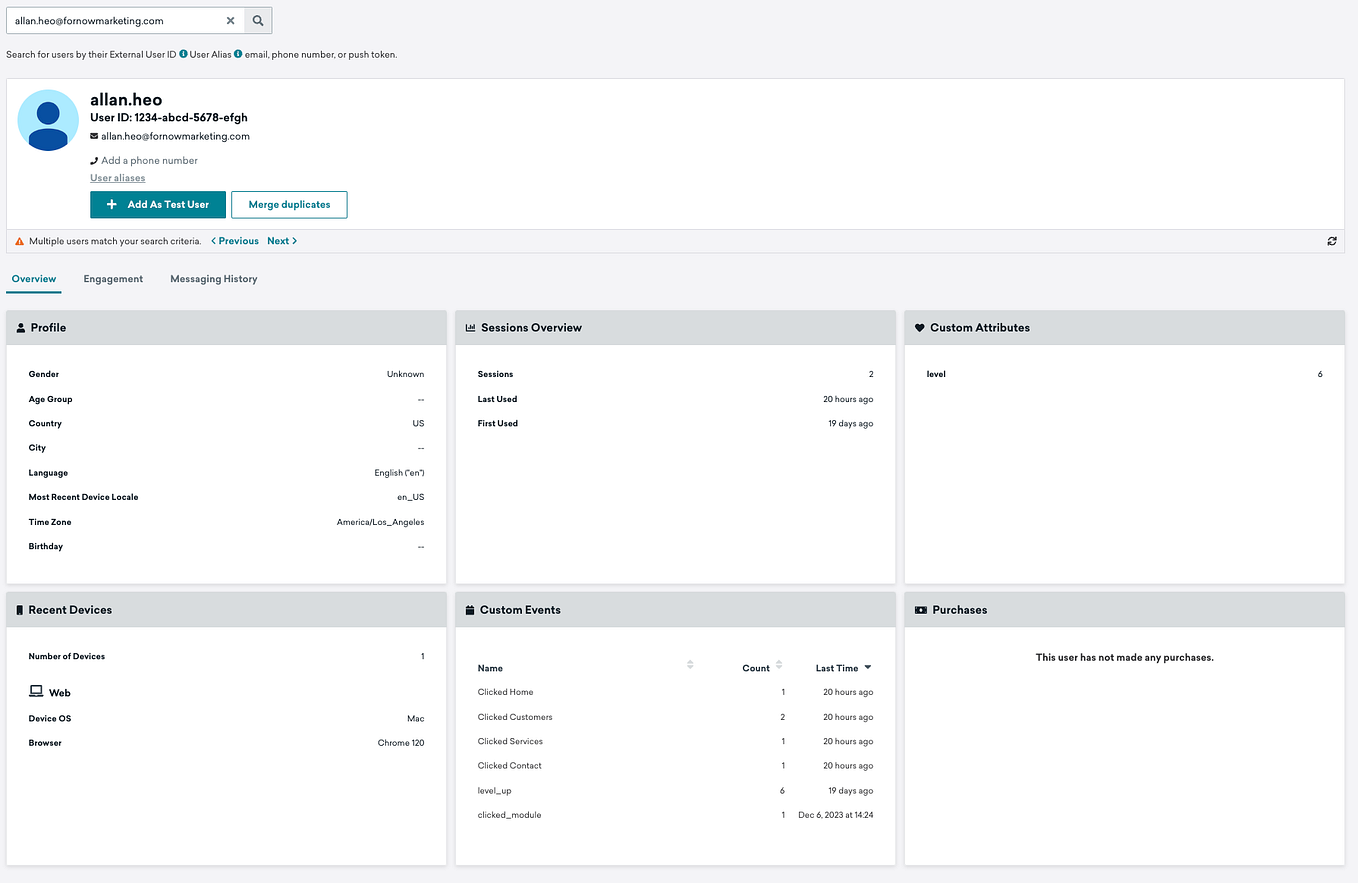The width and height of the screenshot is (1358, 883).
Task: Click the search magnifying glass icon
Action: [258, 20]
